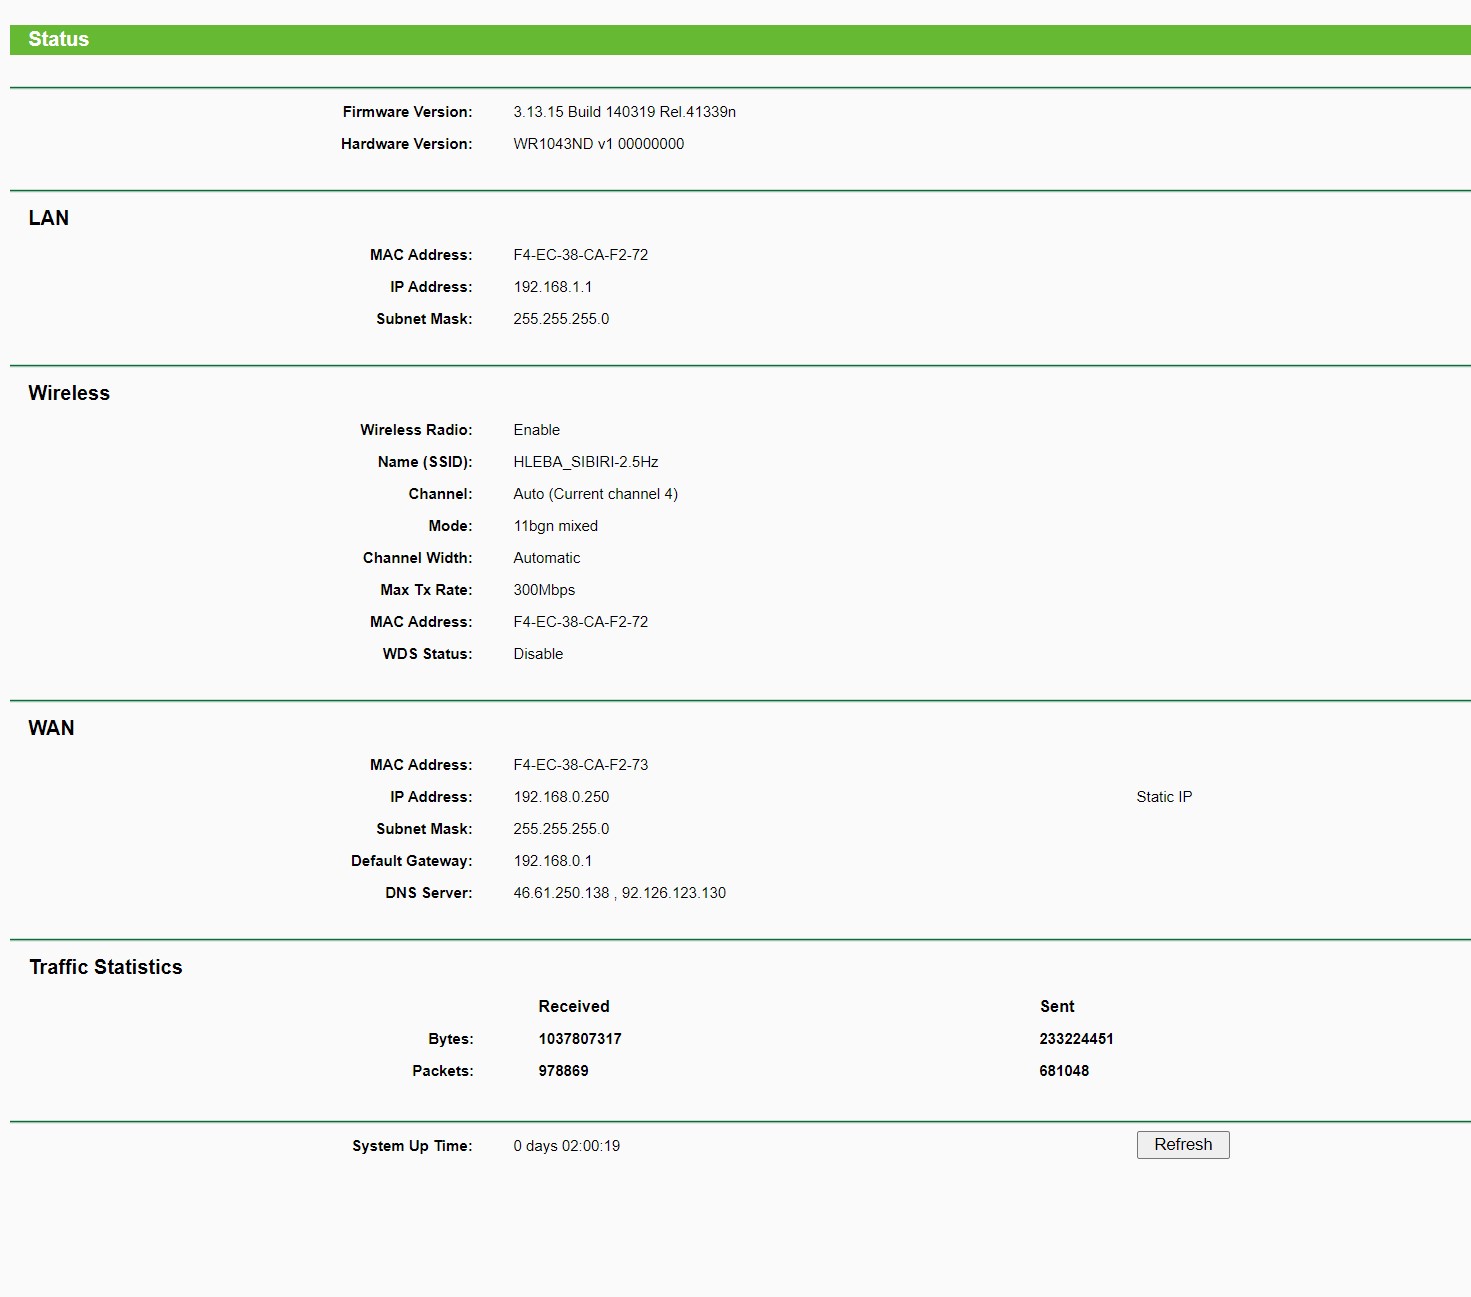Click the Bytes row label
The image size is (1471, 1297).
[451, 1039]
